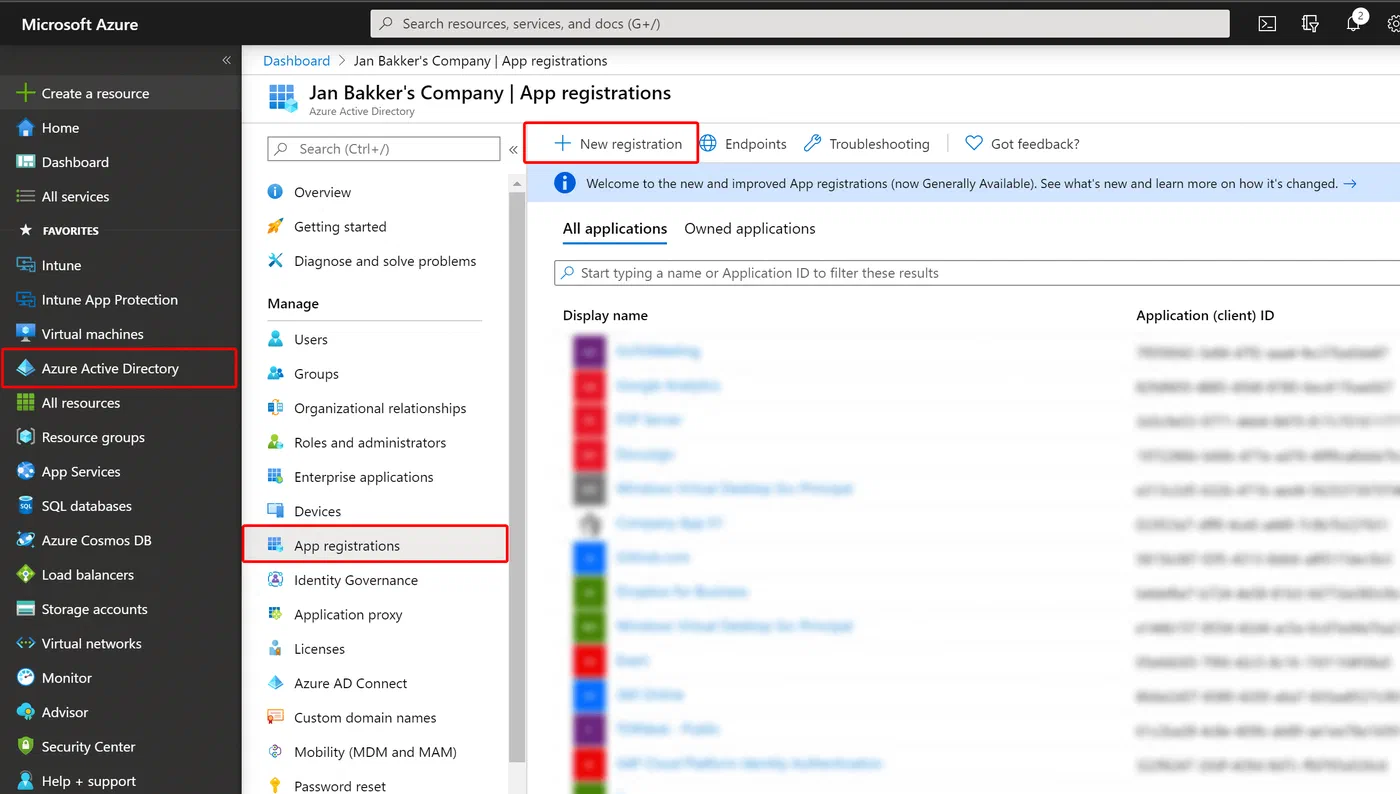Click the All services icon
The image size is (1400, 794).
coord(25,196)
